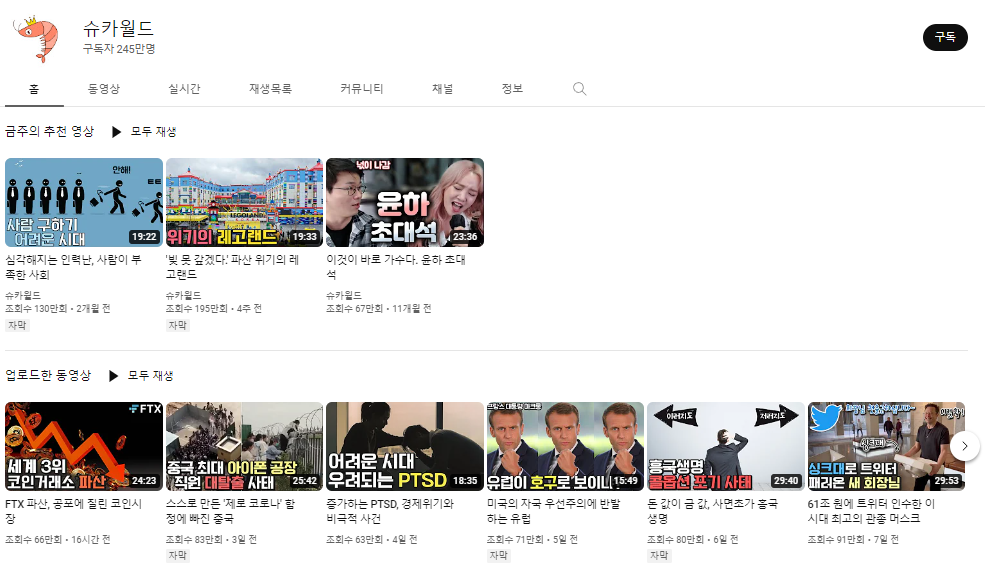Open the channel search magnifier icon
Viewport: 985px width, 575px height.
579,89
